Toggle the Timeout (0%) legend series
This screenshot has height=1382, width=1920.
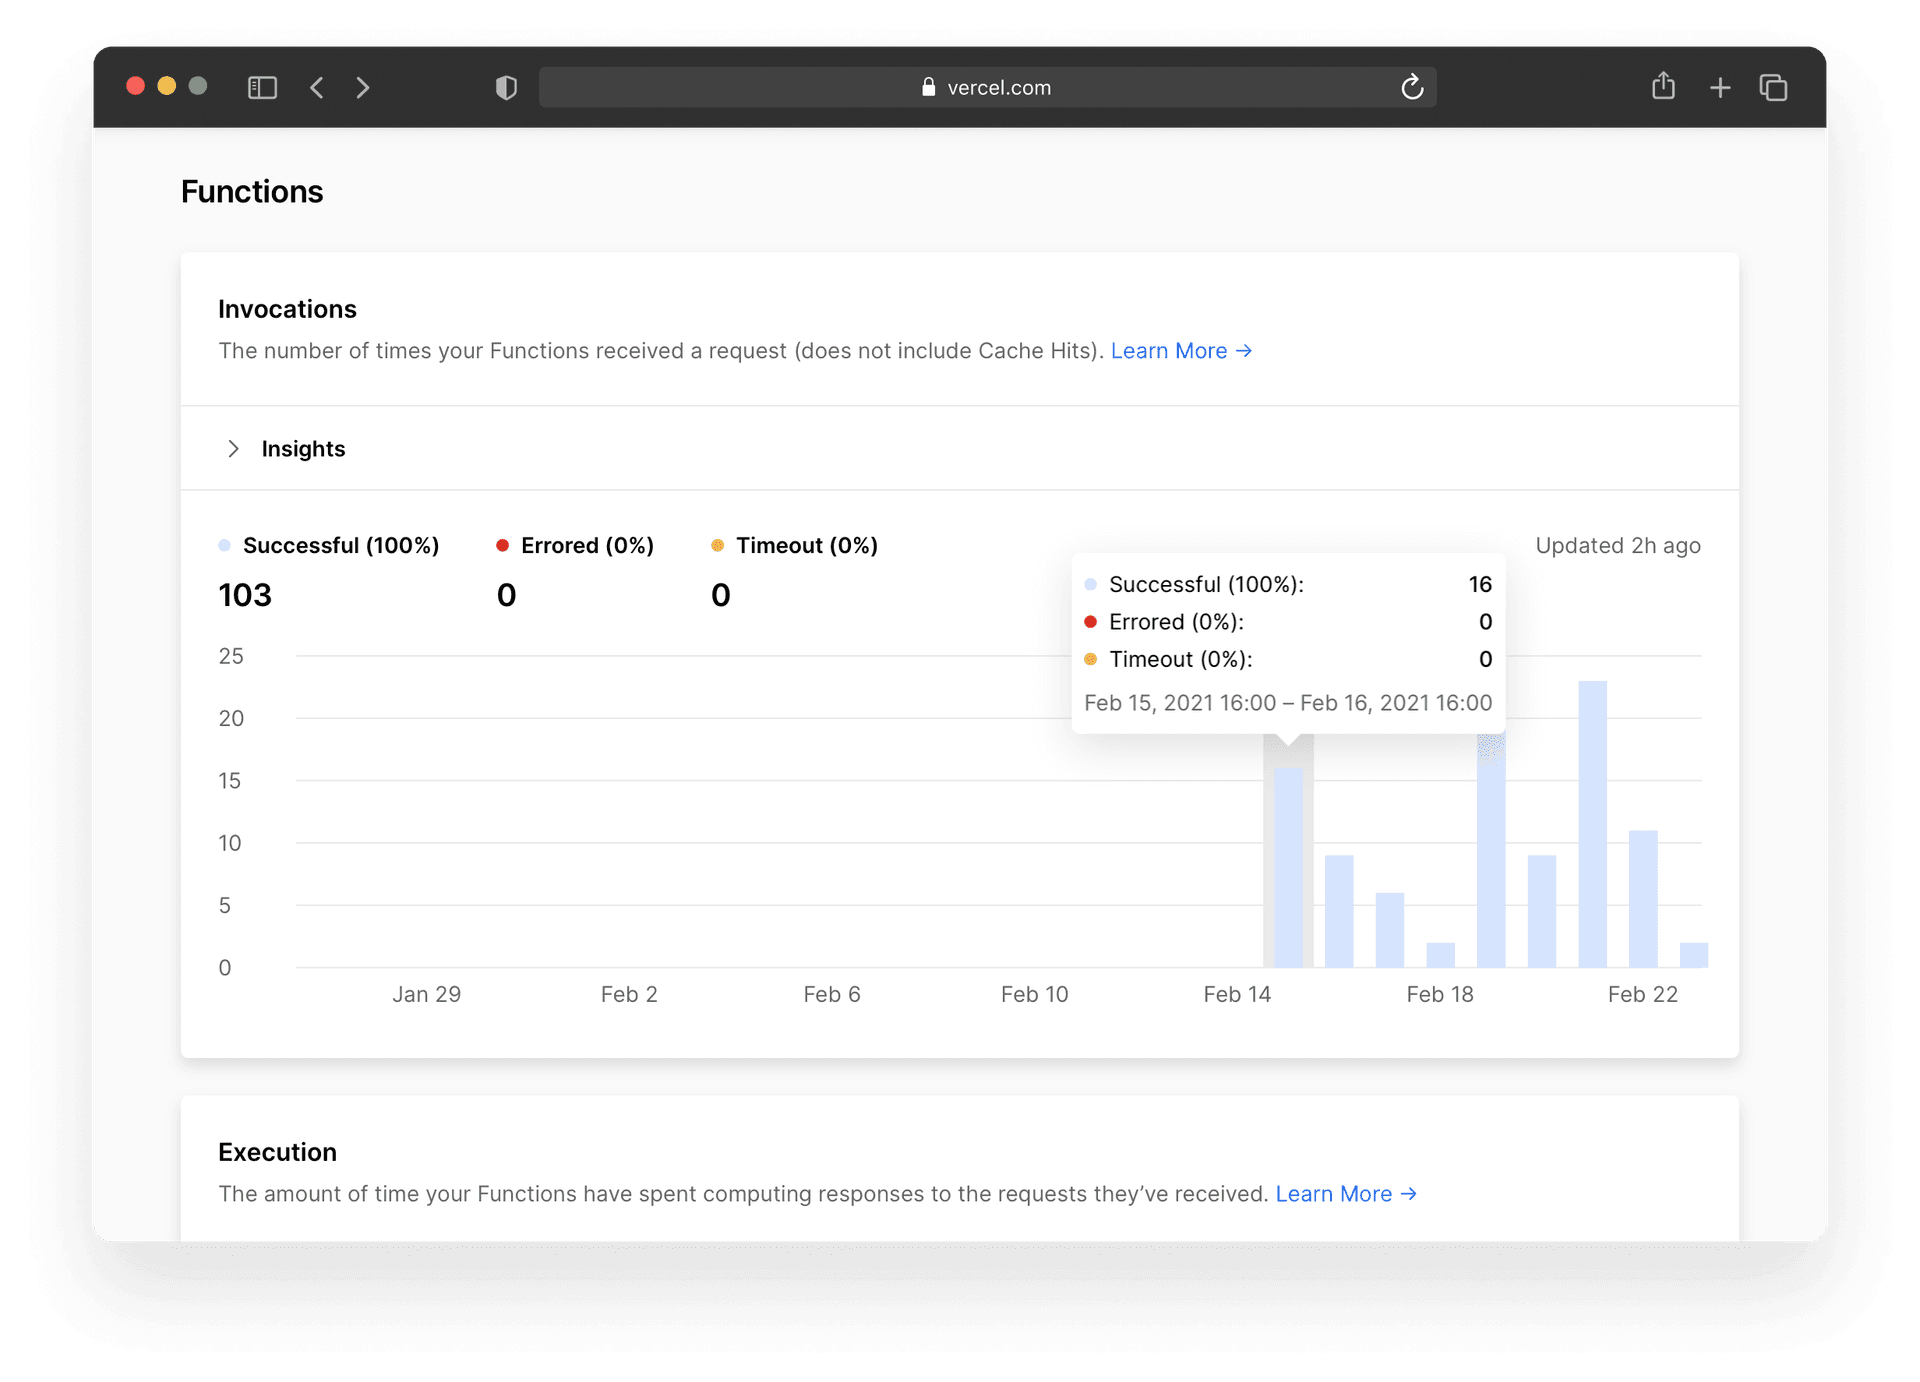796,546
